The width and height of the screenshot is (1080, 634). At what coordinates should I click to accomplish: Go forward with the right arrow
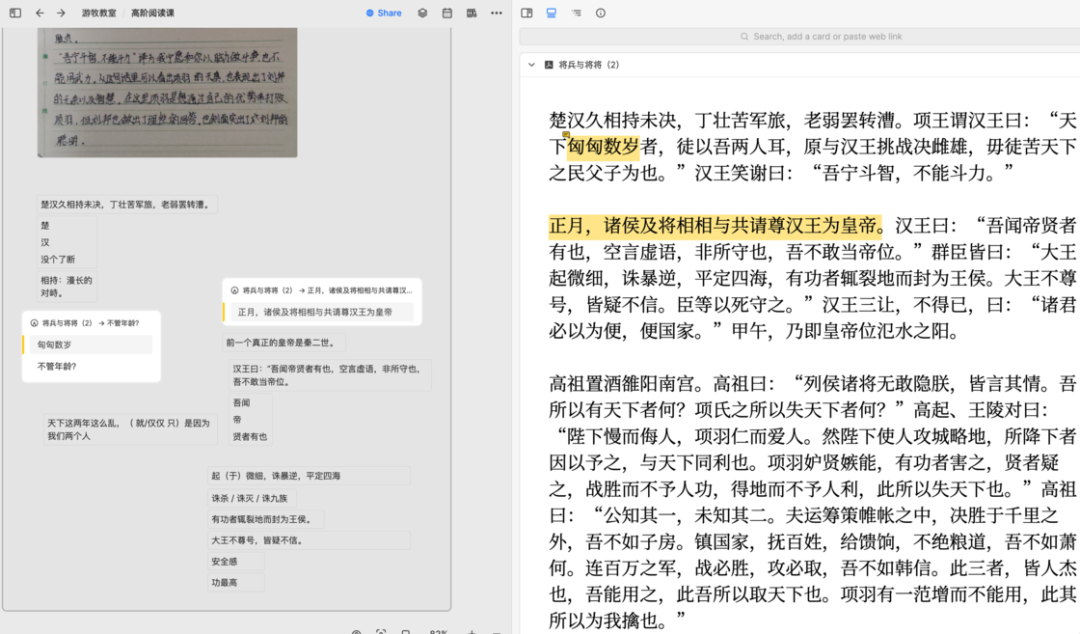coord(61,13)
